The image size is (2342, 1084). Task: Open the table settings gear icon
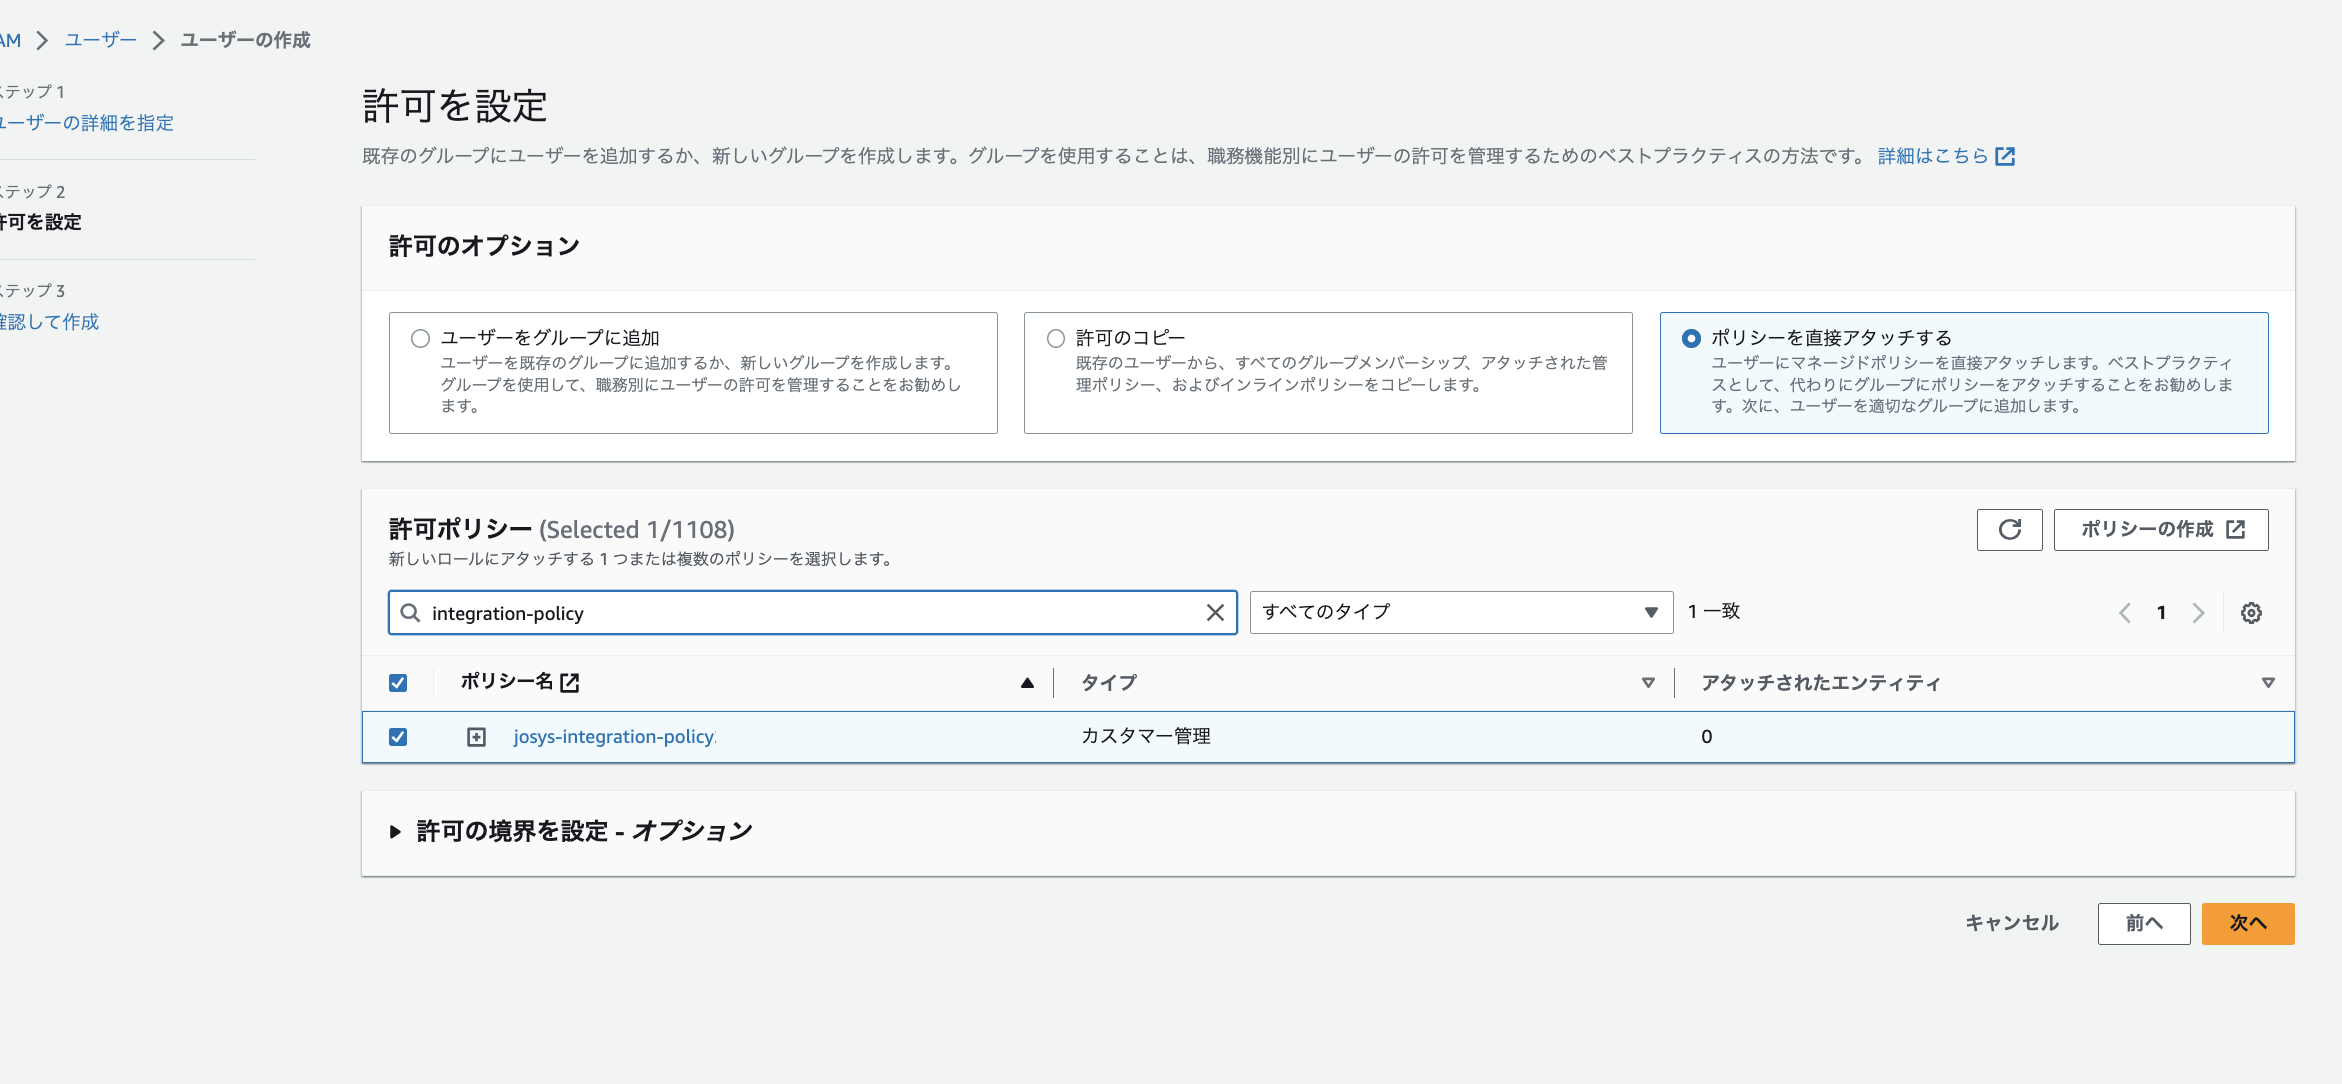coord(2251,613)
